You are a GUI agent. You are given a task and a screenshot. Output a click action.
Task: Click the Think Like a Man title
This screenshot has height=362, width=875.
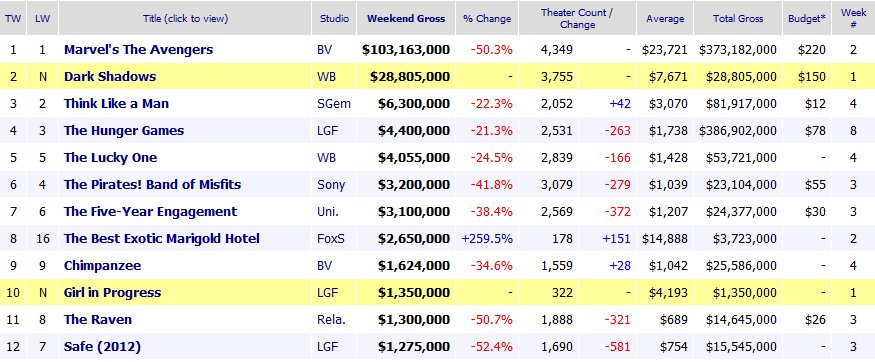pyautogui.click(x=116, y=104)
